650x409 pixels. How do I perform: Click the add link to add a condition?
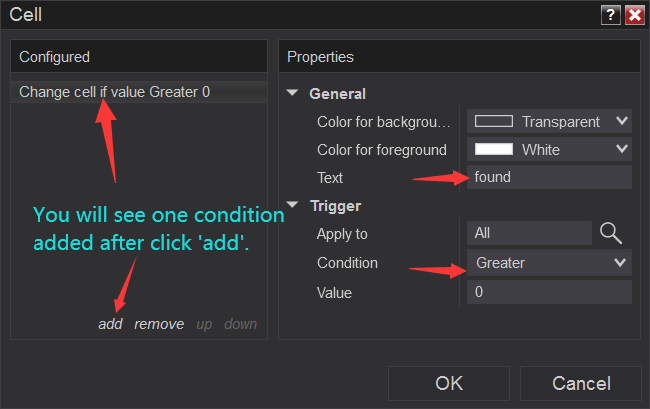click(x=110, y=324)
